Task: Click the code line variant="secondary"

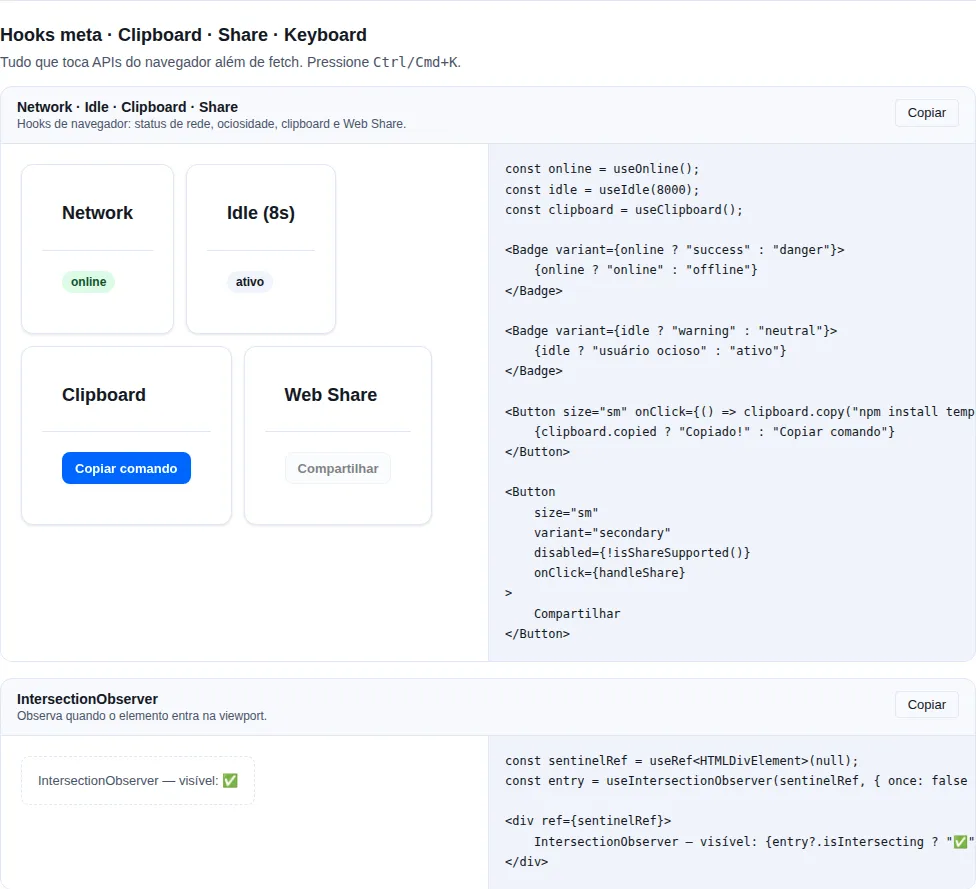Action: tap(602, 533)
